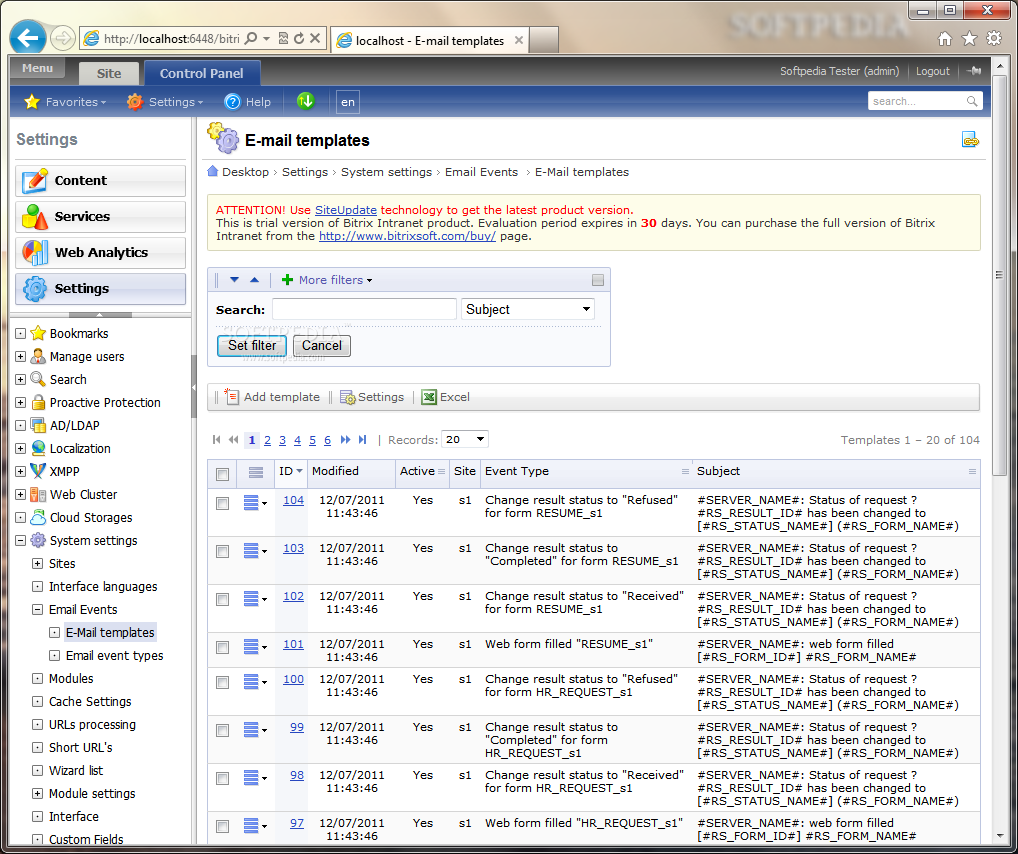Click the sidebar panel collapse handle

193,387
